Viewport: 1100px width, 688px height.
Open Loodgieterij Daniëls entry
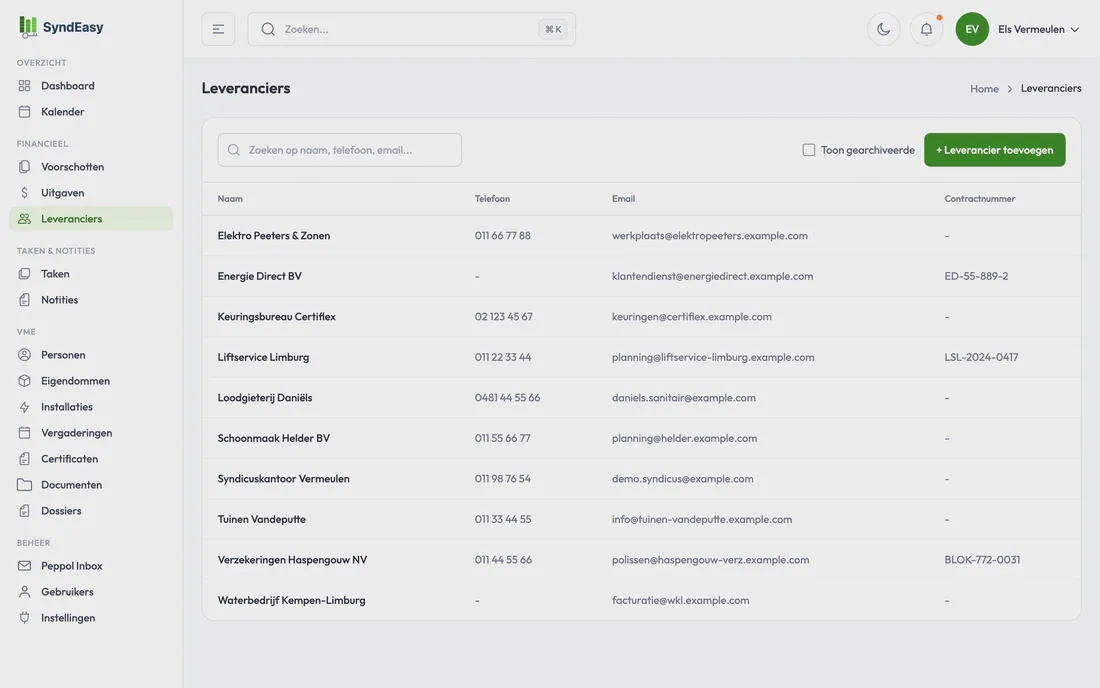point(264,398)
